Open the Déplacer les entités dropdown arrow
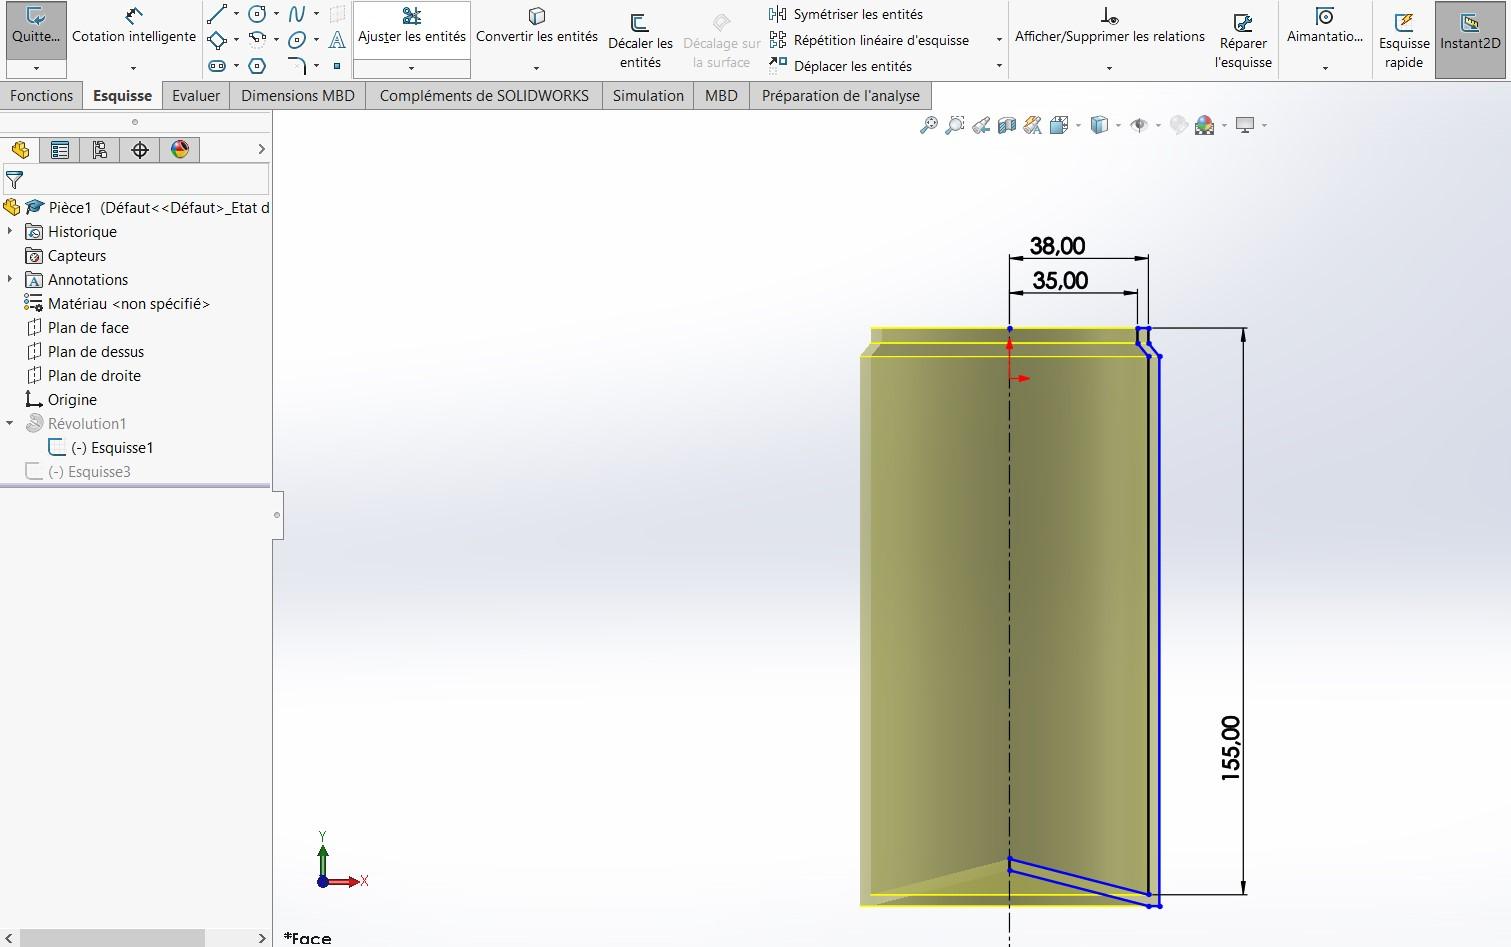 pos(998,66)
